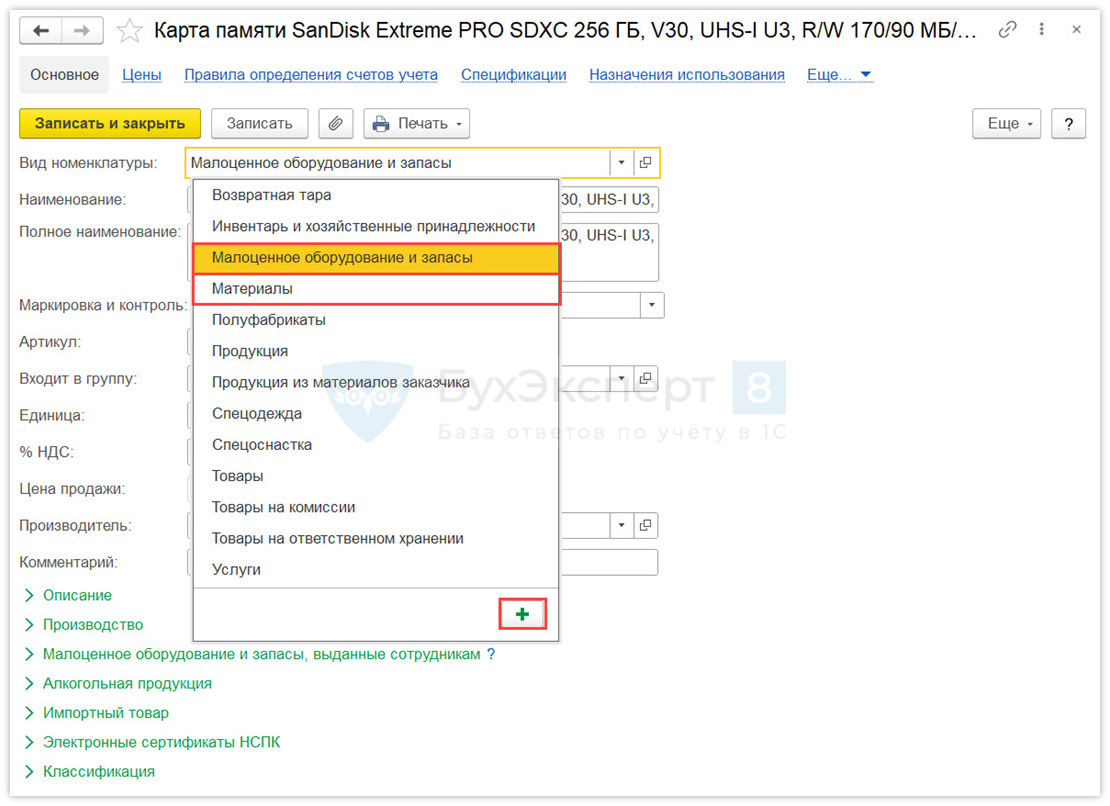The width and height of the screenshot is (1110, 806).
Task: Select Возвратная тара from the list
Action: pos(376,195)
